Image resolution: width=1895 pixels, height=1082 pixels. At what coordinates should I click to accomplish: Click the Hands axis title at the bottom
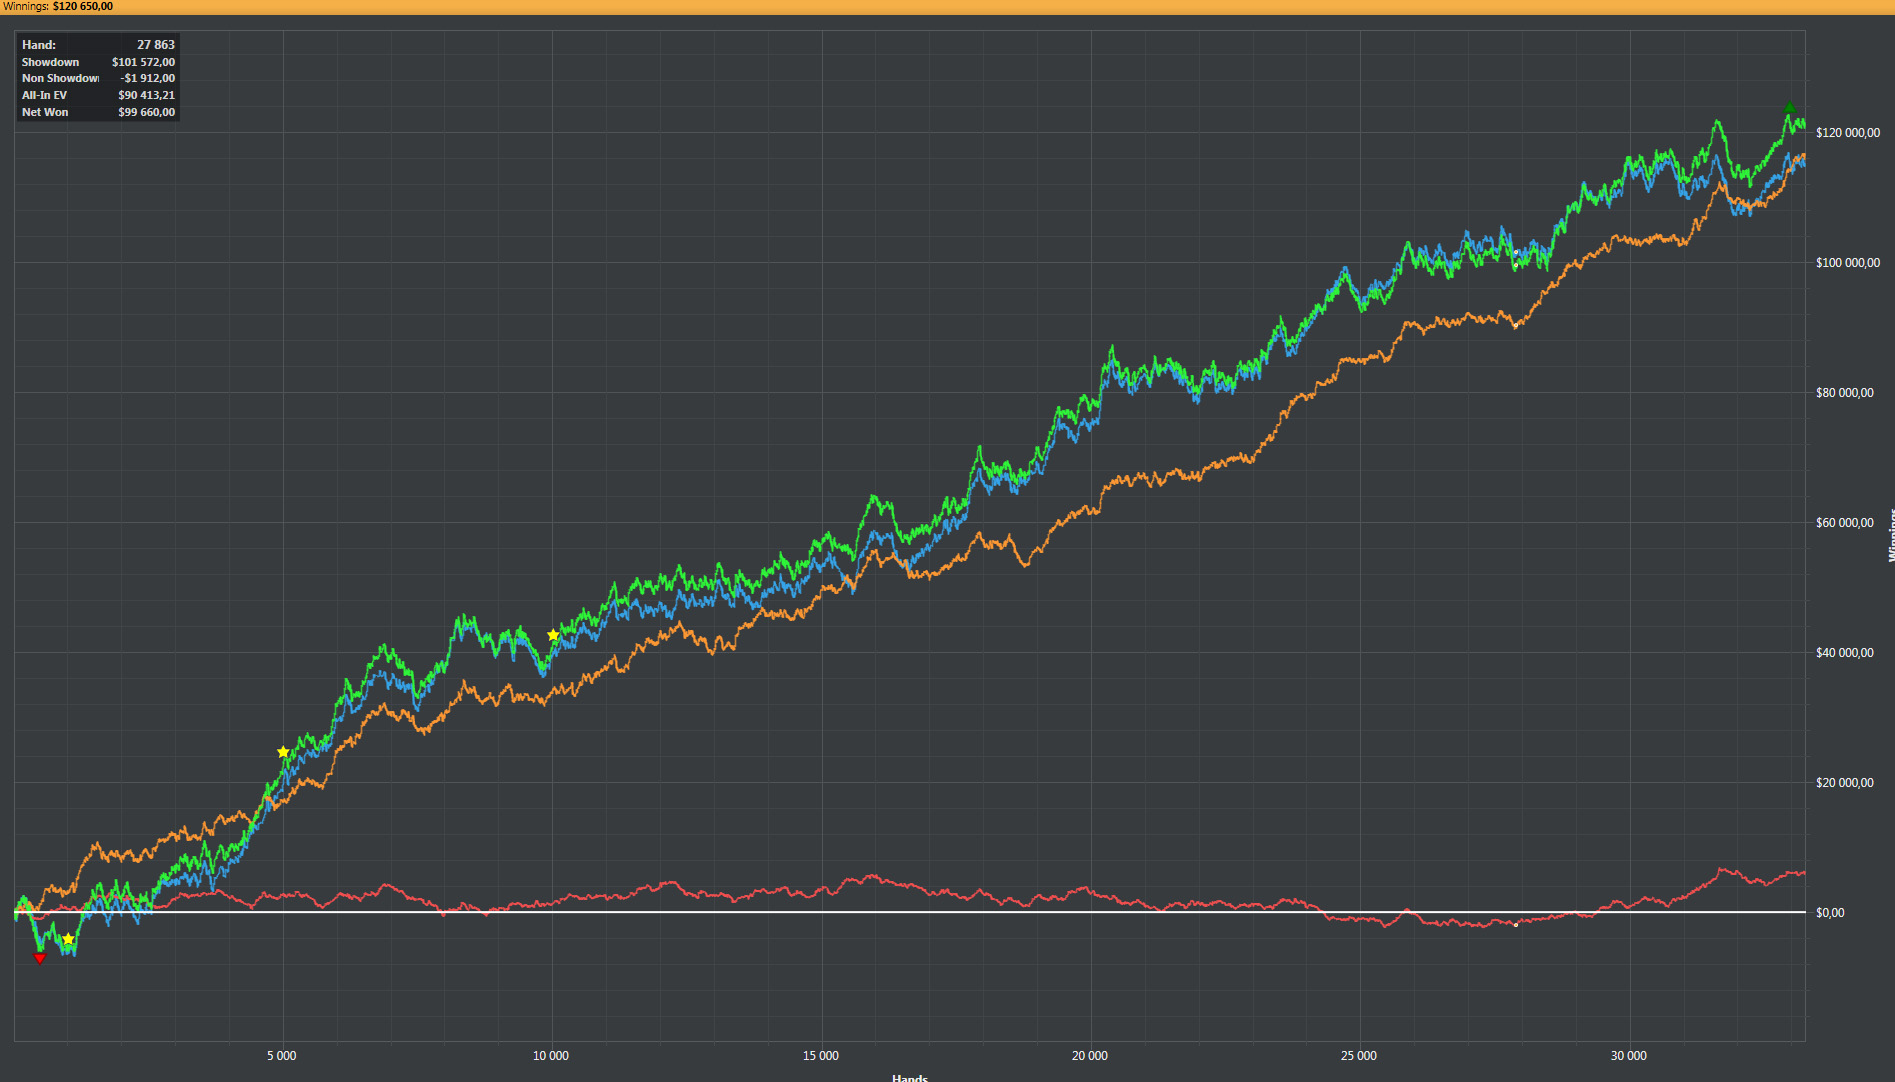click(x=909, y=1077)
